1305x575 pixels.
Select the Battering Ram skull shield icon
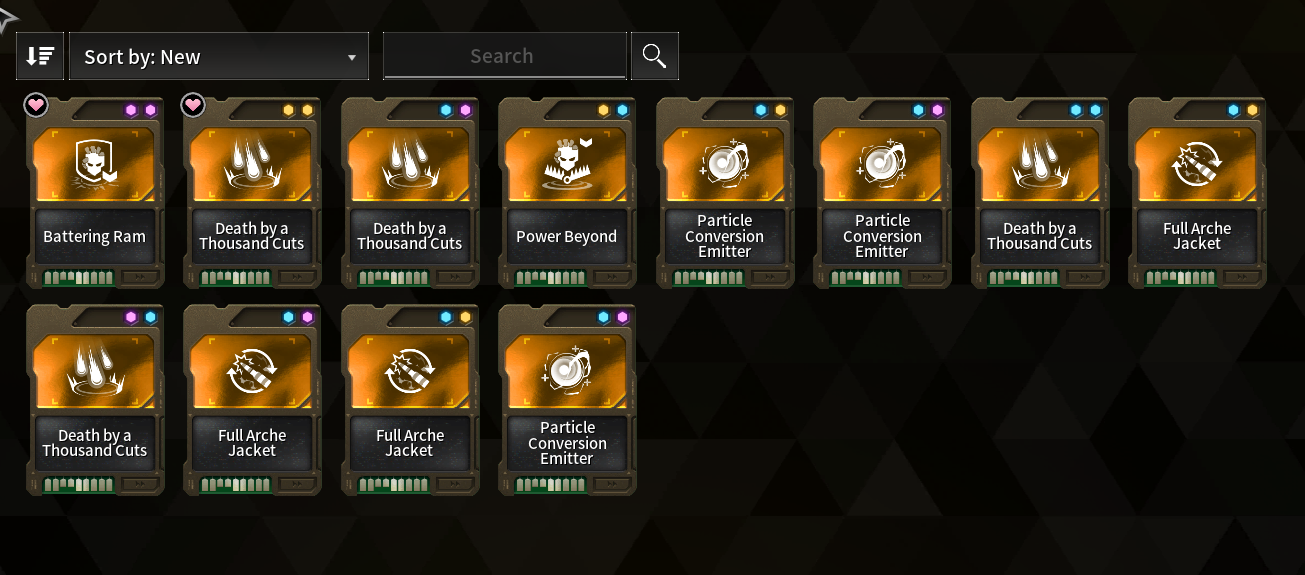point(94,165)
